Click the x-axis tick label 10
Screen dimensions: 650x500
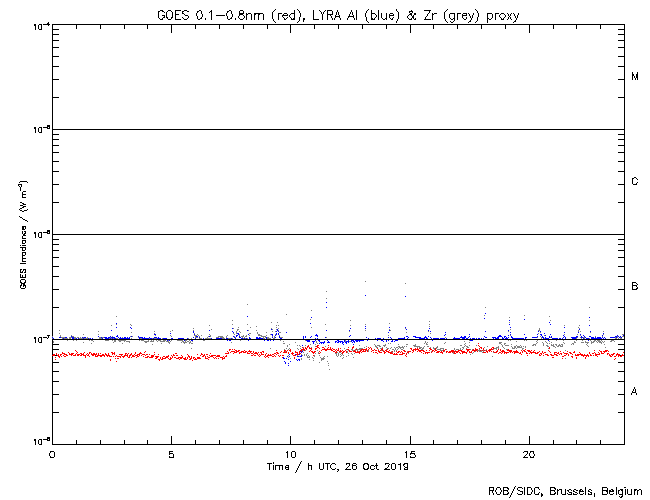tap(290, 454)
